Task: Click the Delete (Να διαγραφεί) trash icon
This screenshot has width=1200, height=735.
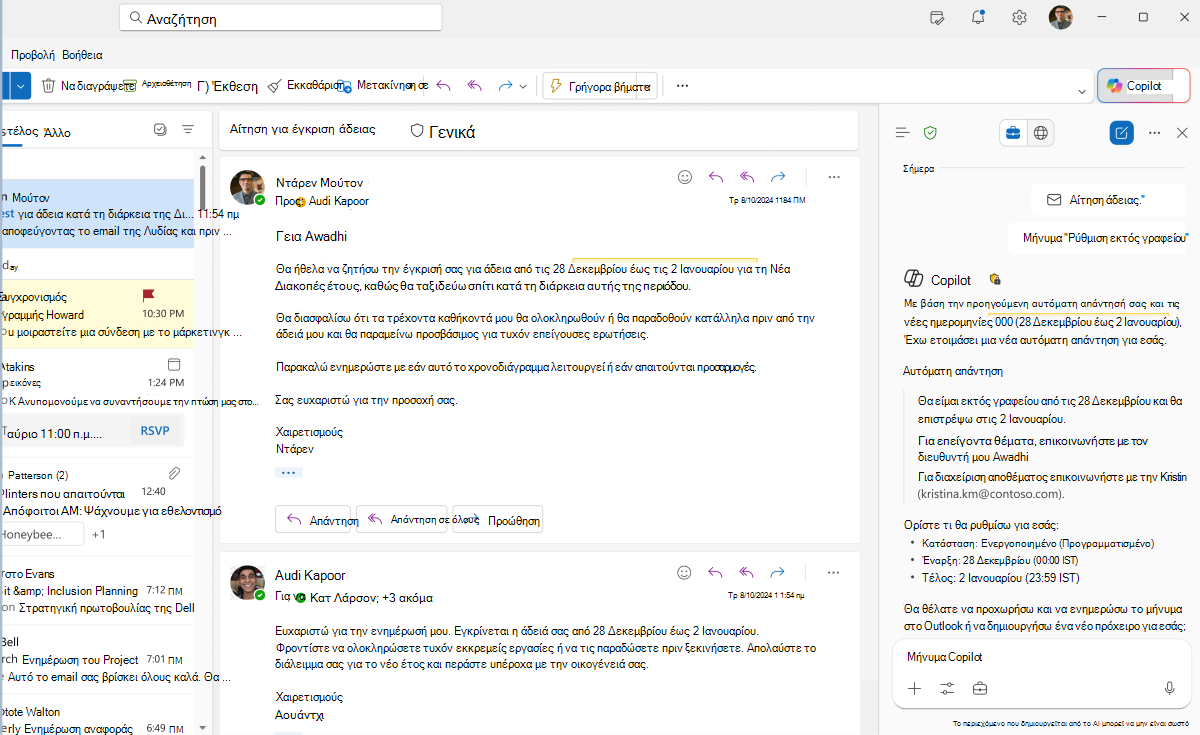Action: (x=48, y=86)
